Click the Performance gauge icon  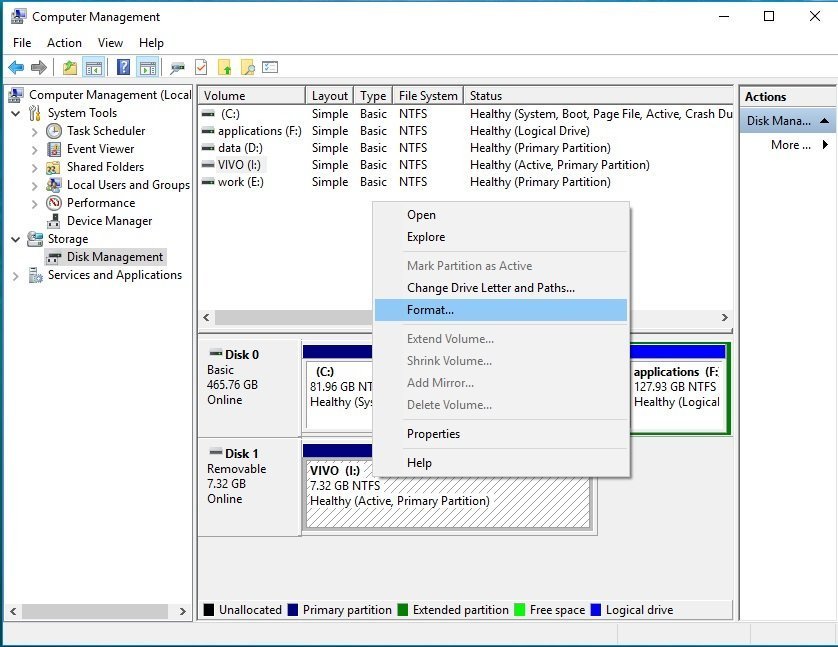[54, 203]
